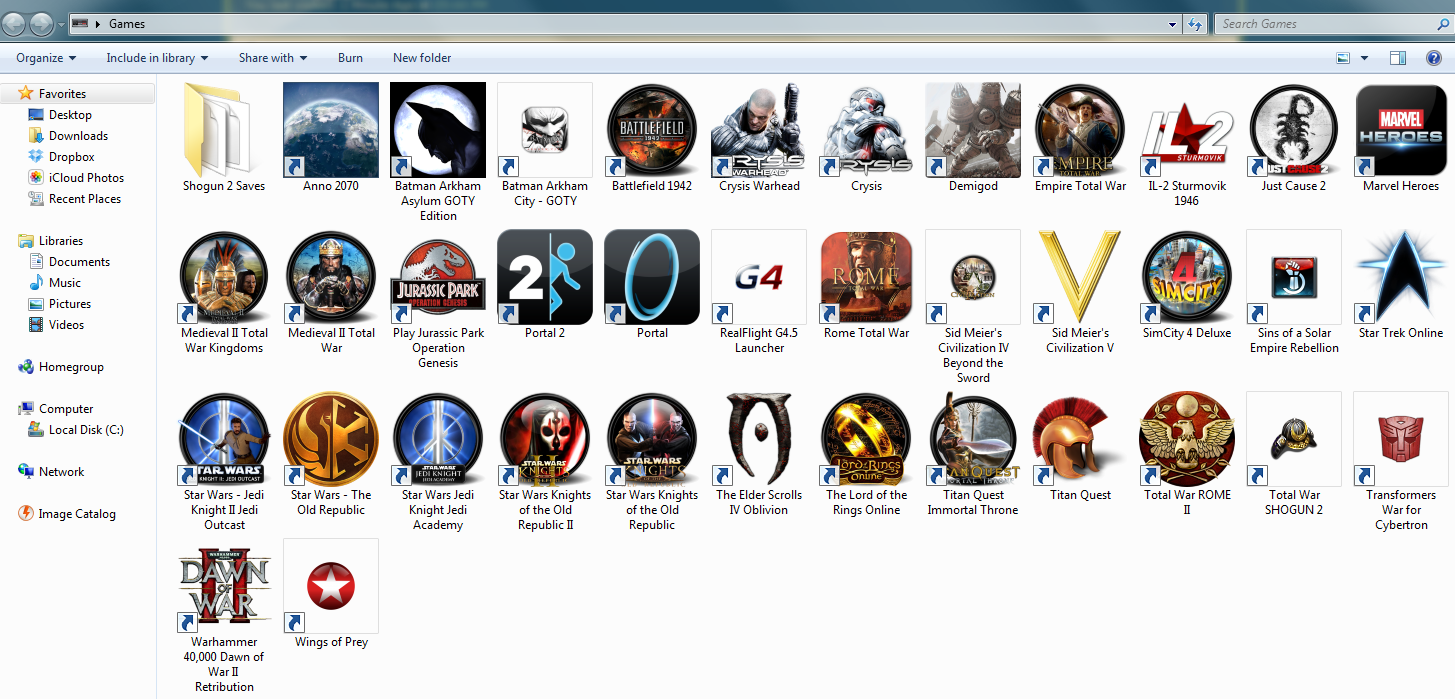Click The Lord of the Rings Online icon
Viewport: 1455px width, 699px height.
(866, 439)
